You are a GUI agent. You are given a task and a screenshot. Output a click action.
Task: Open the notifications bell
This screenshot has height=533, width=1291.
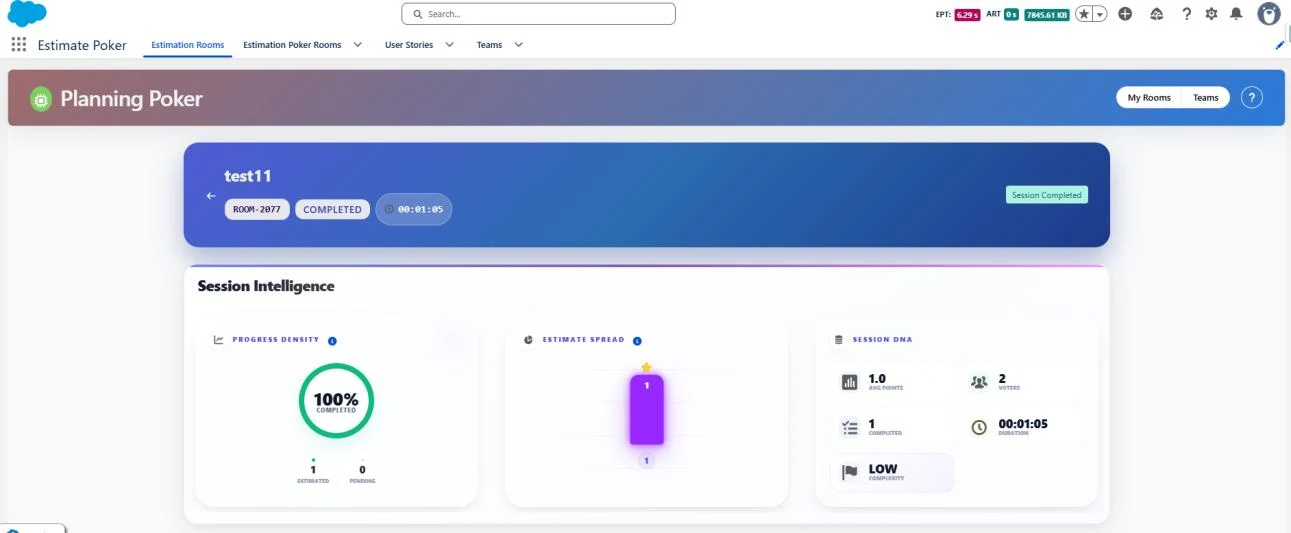[x=1236, y=14]
